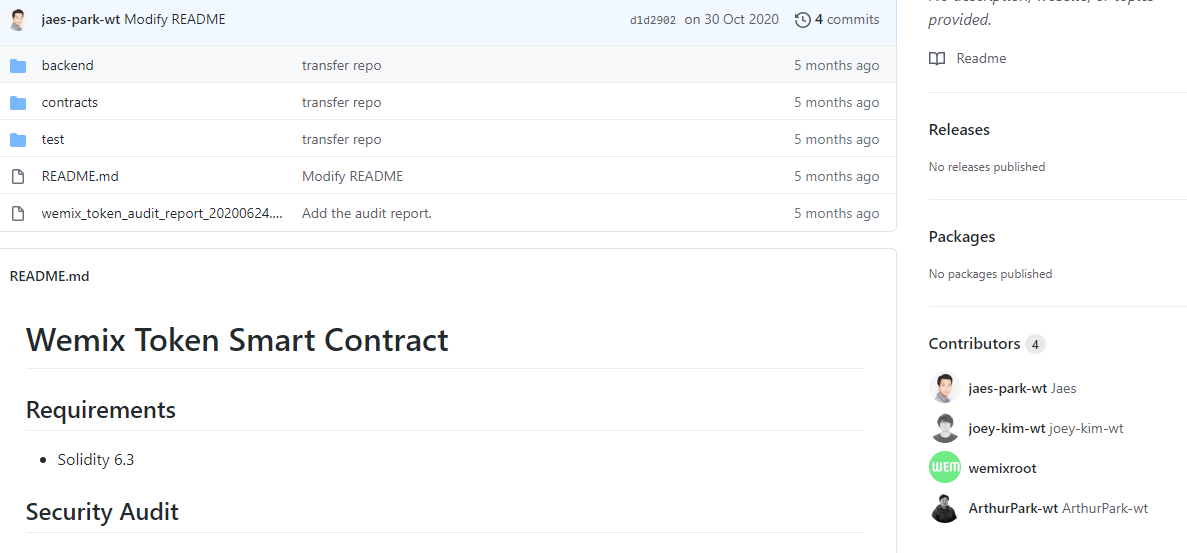Viewport: 1187px width, 553px height.
Task: Click README.md panel header title
Action: tap(49, 276)
